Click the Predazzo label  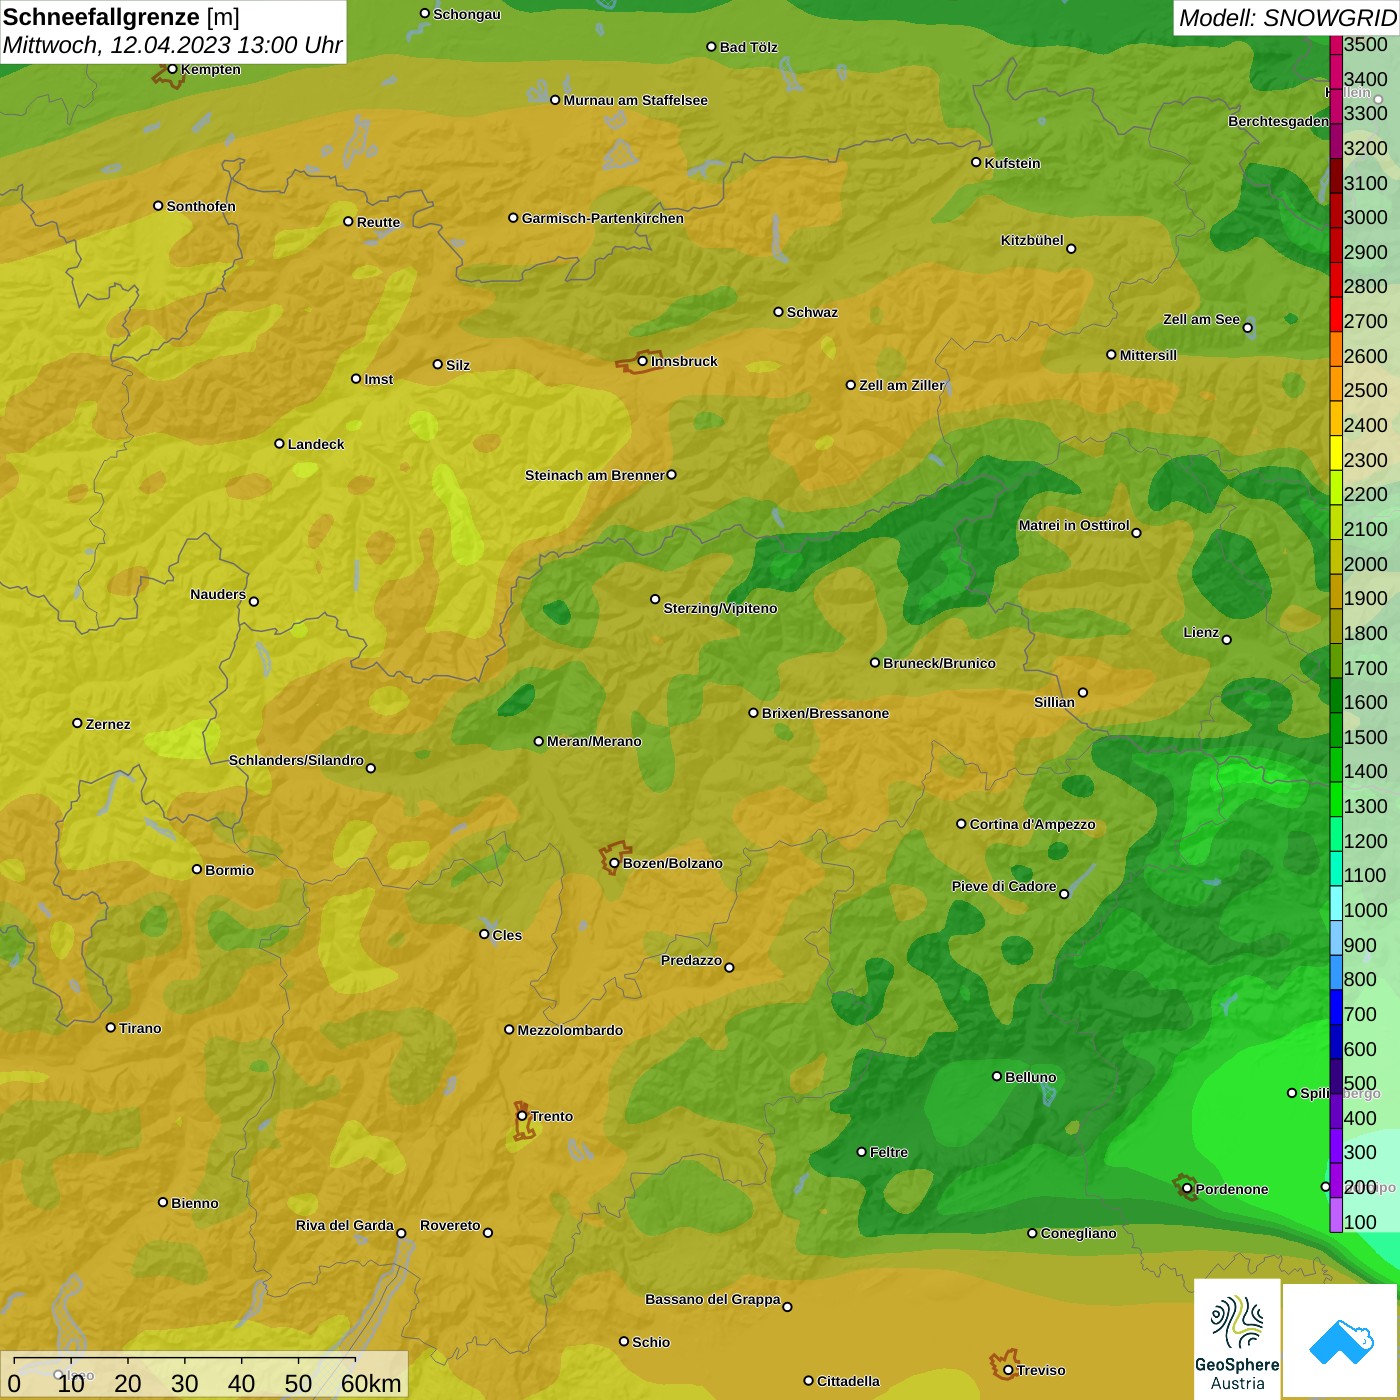point(691,960)
